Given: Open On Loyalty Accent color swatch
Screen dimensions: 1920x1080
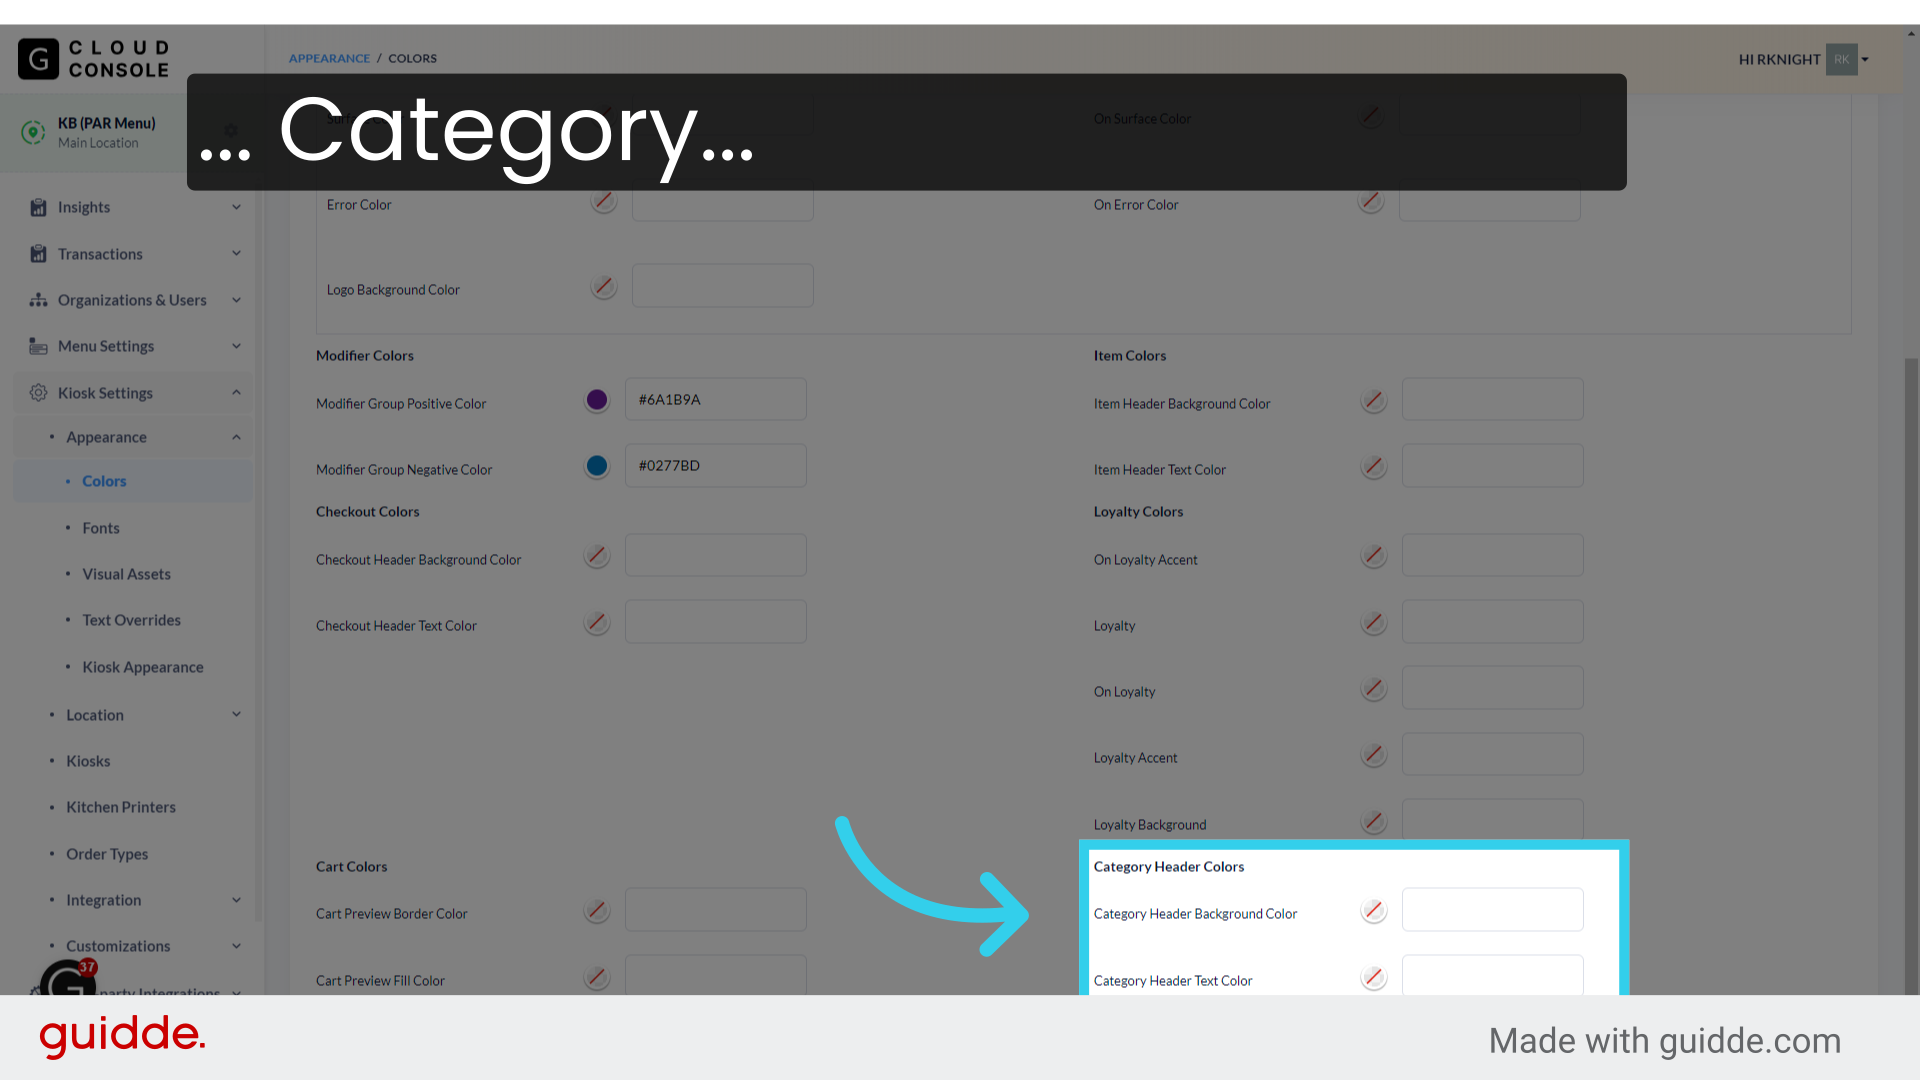Looking at the screenshot, I should click(1374, 556).
